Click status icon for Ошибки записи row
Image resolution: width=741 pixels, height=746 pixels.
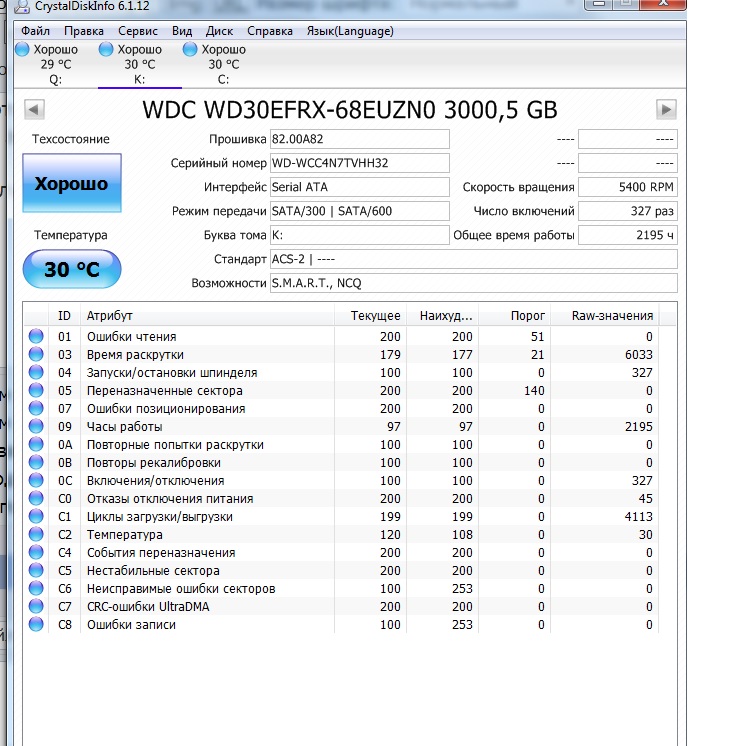36,624
